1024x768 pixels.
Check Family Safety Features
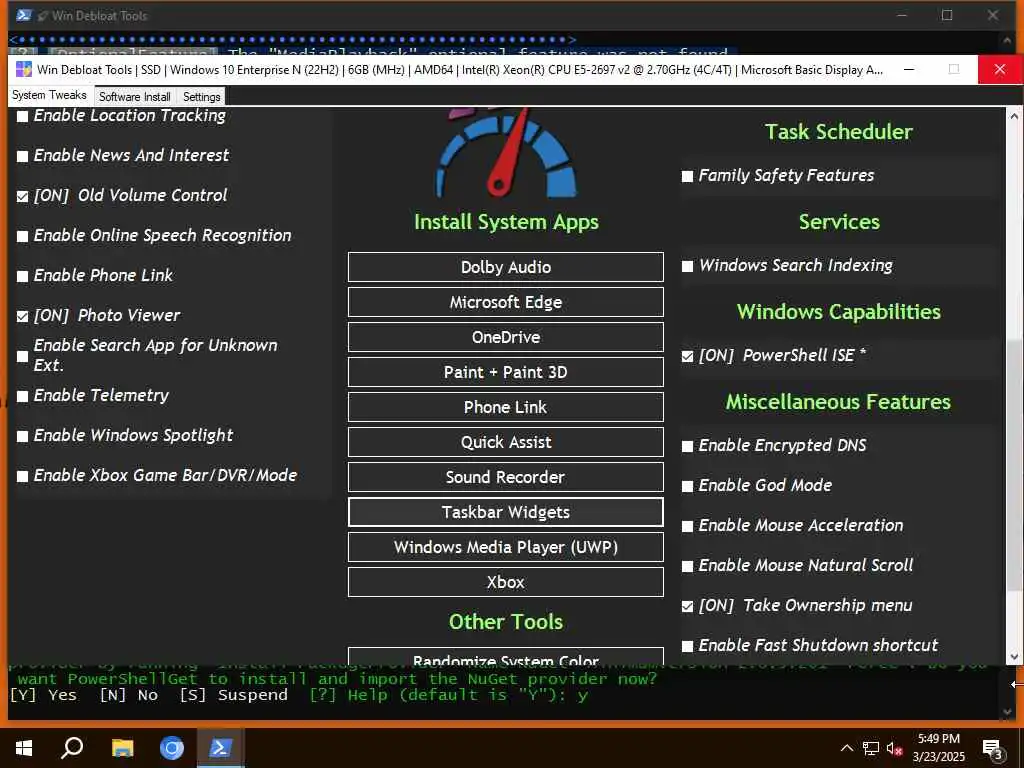click(x=687, y=176)
